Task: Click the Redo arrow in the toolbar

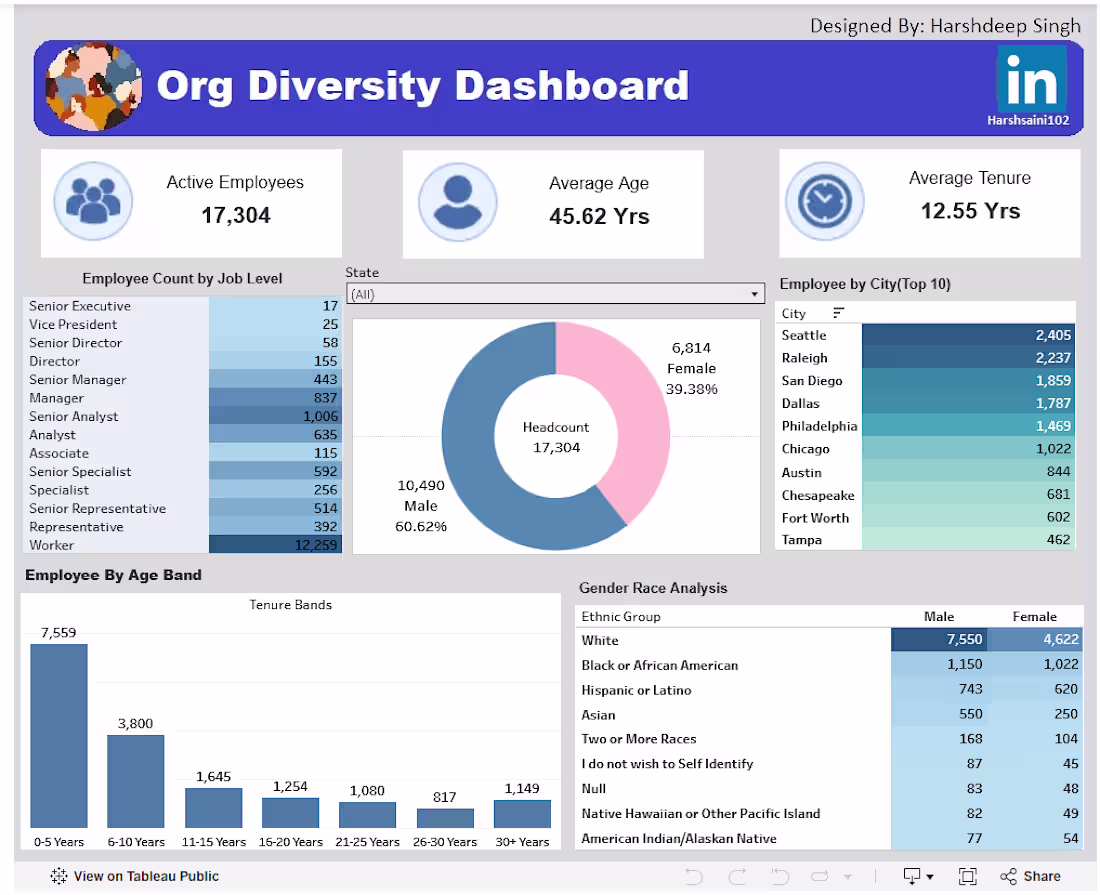Action: (x=737, y=876)
